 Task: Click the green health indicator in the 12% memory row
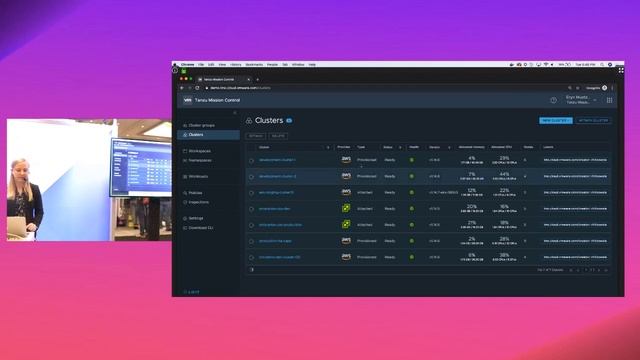click(x=412, y=192)
